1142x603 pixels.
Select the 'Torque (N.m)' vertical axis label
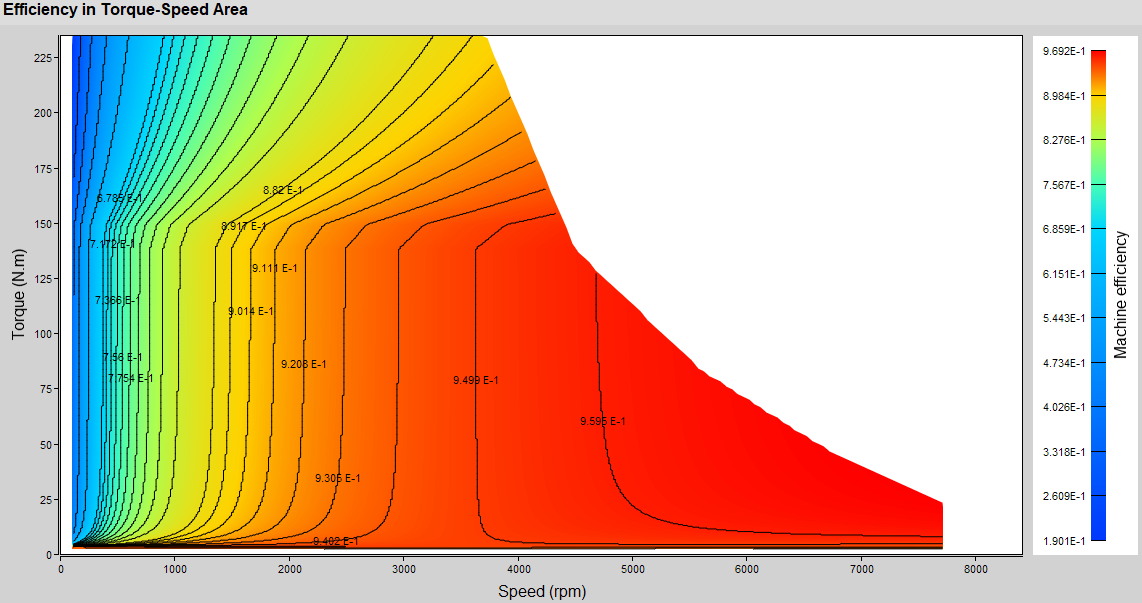[18, 295]
